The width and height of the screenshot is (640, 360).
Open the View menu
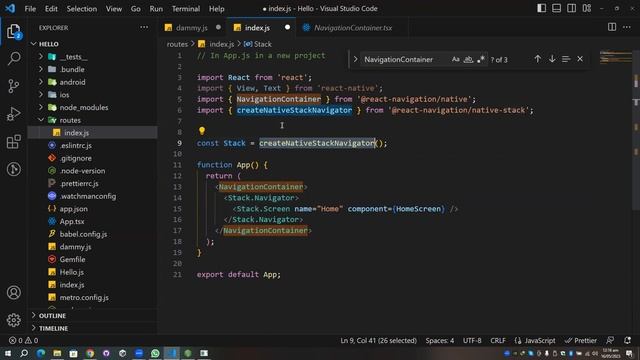(x=113, y=9)
